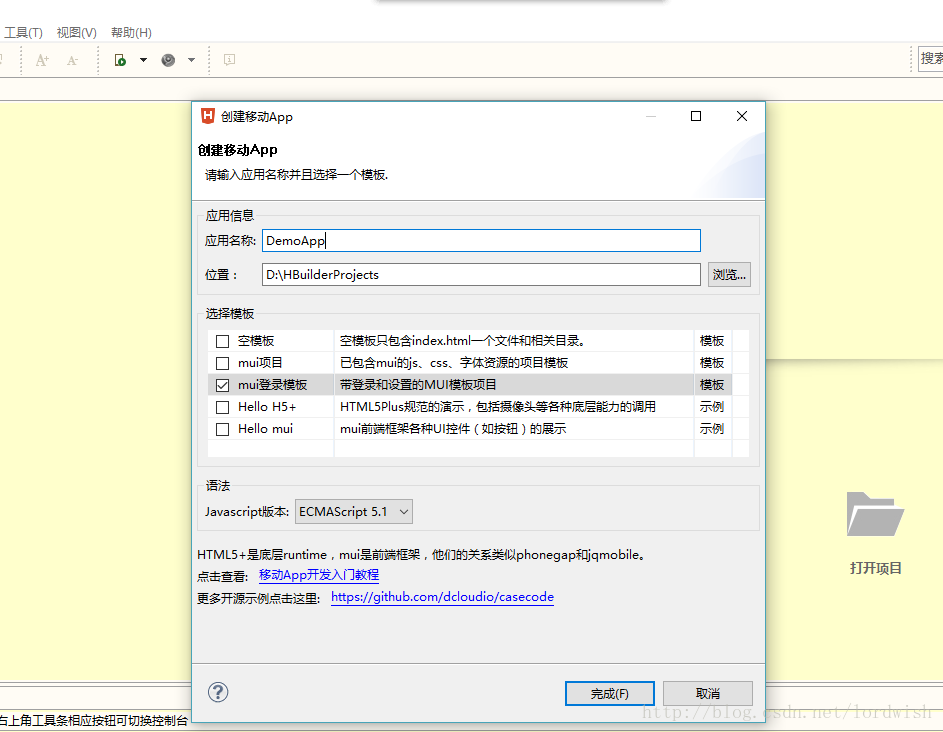Check the Hello mui example checkbox
This screenshot has width=943, height=732.
click(x=223, y=429)
